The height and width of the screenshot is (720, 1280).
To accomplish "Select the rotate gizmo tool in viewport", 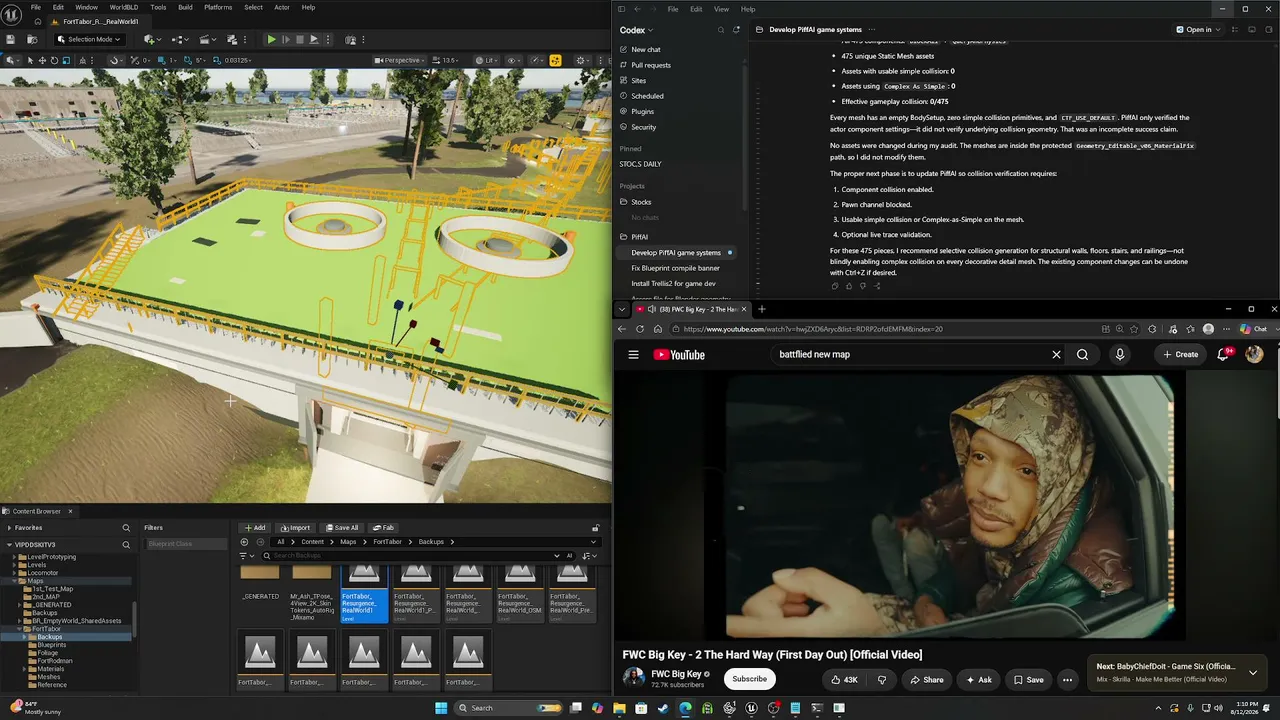I will tap(54, 60).
